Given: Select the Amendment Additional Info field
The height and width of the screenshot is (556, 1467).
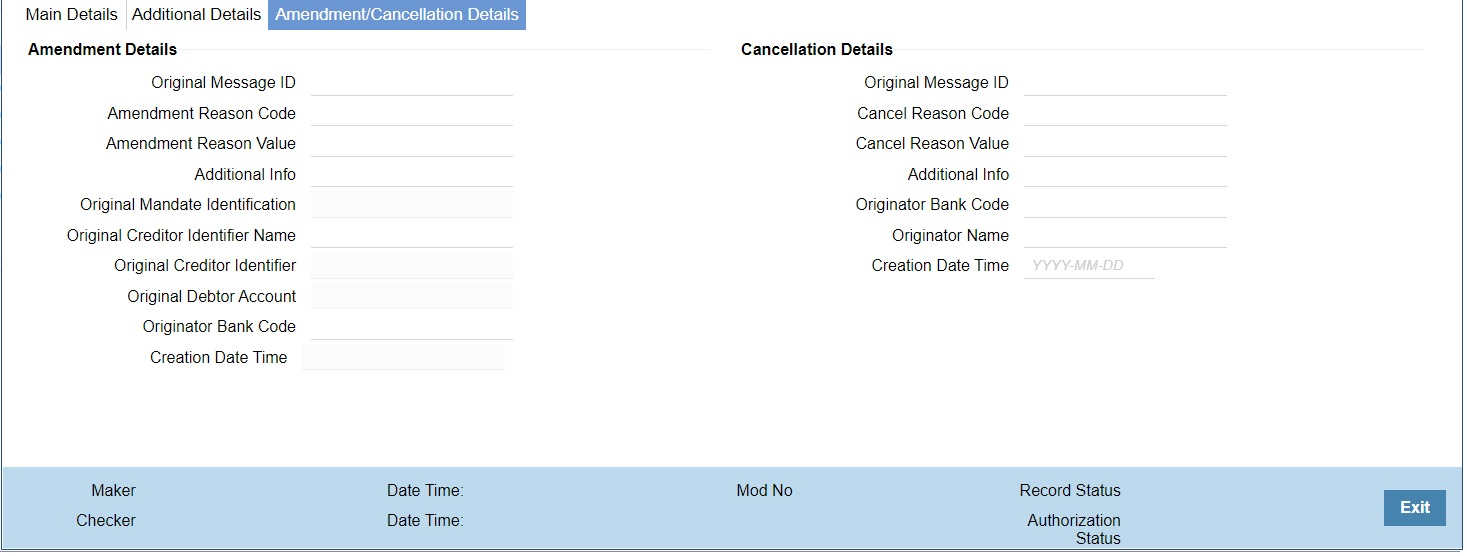Looking at the screenshot, I should (x=412, y=174).
